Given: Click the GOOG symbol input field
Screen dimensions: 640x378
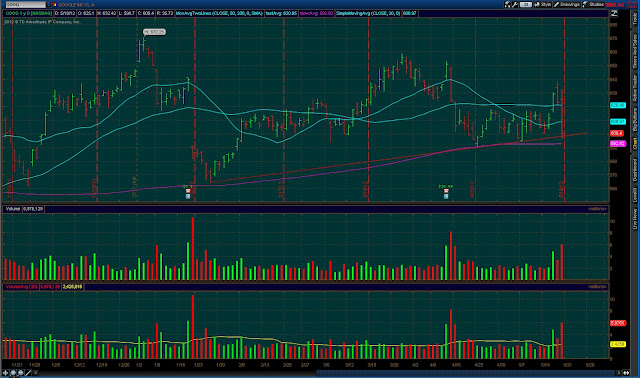Looking at the screenshot, I should tap(25, 4).
